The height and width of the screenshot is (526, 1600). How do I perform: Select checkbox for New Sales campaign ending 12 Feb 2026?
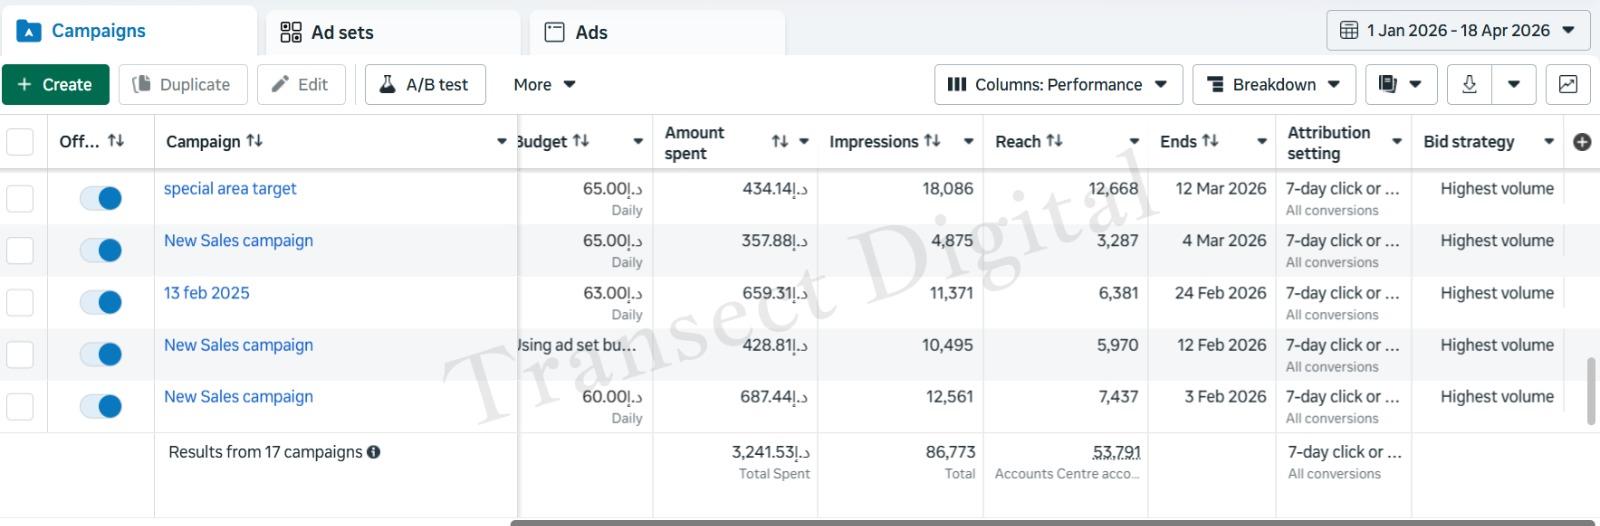coord(20,354)
